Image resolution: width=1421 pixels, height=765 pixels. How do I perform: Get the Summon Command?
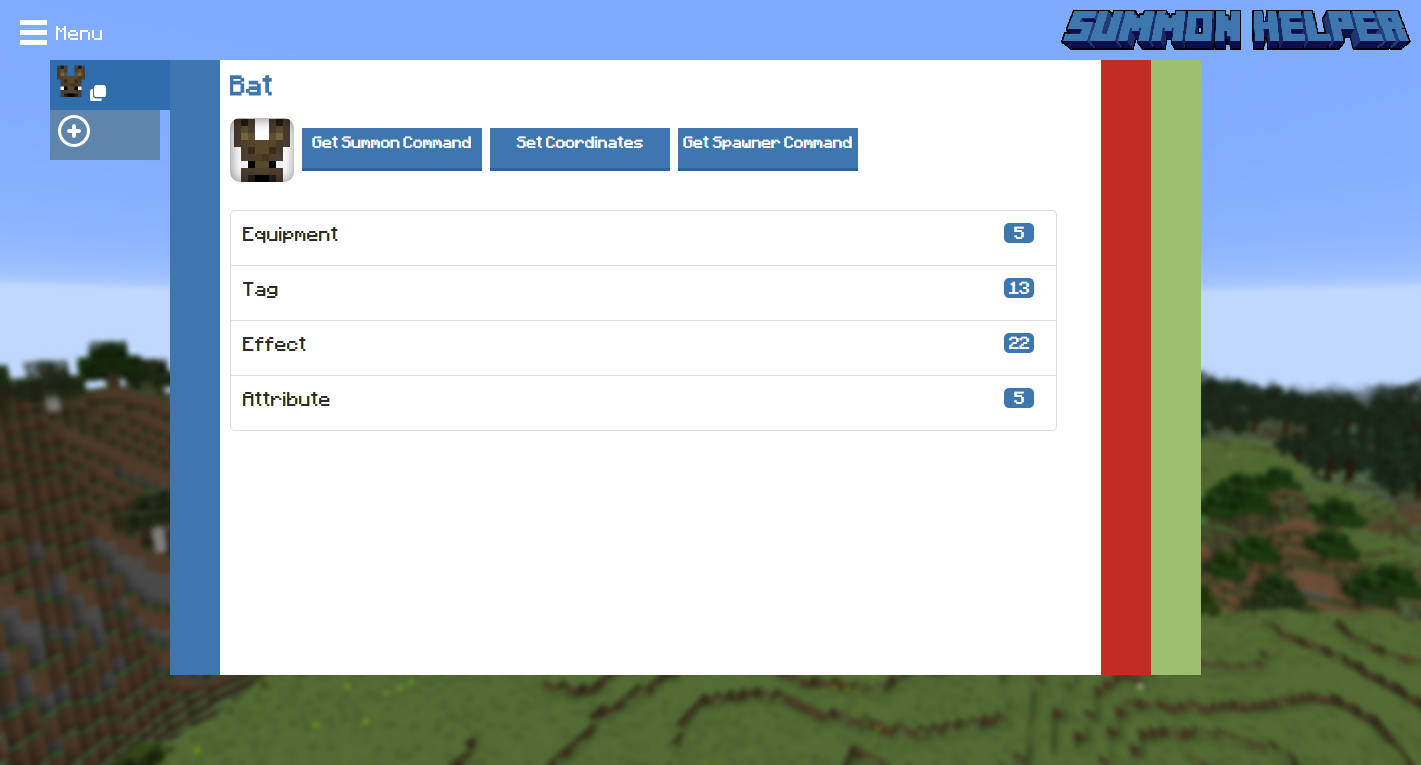pyautogui.click(x=392, y=149)
